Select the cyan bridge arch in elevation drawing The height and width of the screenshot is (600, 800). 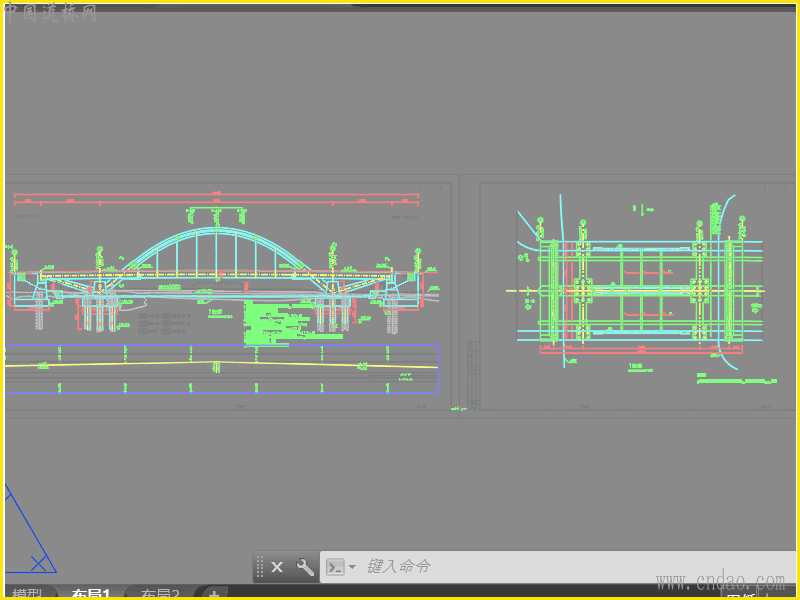(216, 251)
